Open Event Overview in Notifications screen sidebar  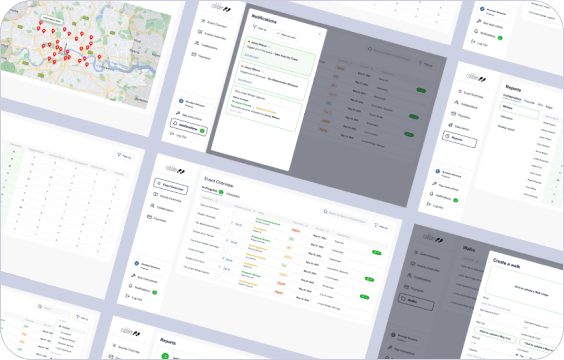(214, 24)
